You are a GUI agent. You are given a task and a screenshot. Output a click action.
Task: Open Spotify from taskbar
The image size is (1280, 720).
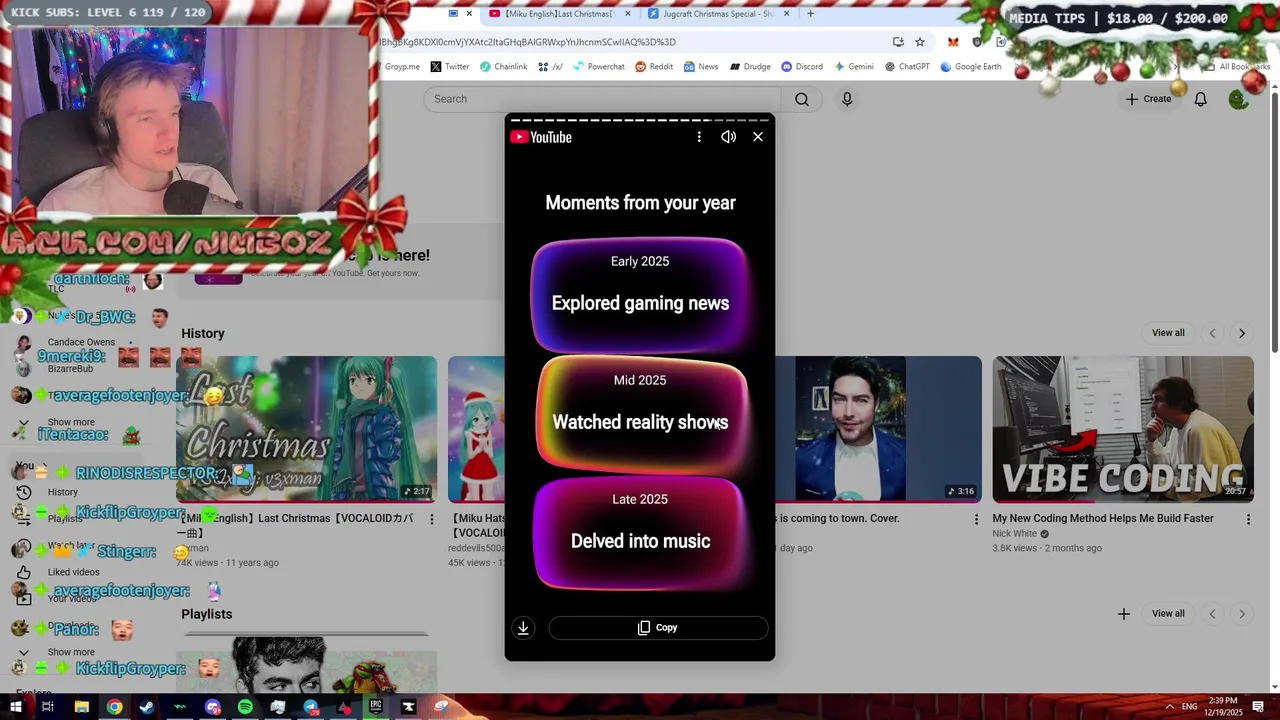[245, 707]
